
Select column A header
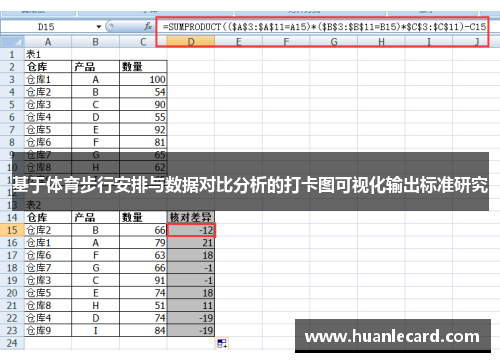coord(48,42)
